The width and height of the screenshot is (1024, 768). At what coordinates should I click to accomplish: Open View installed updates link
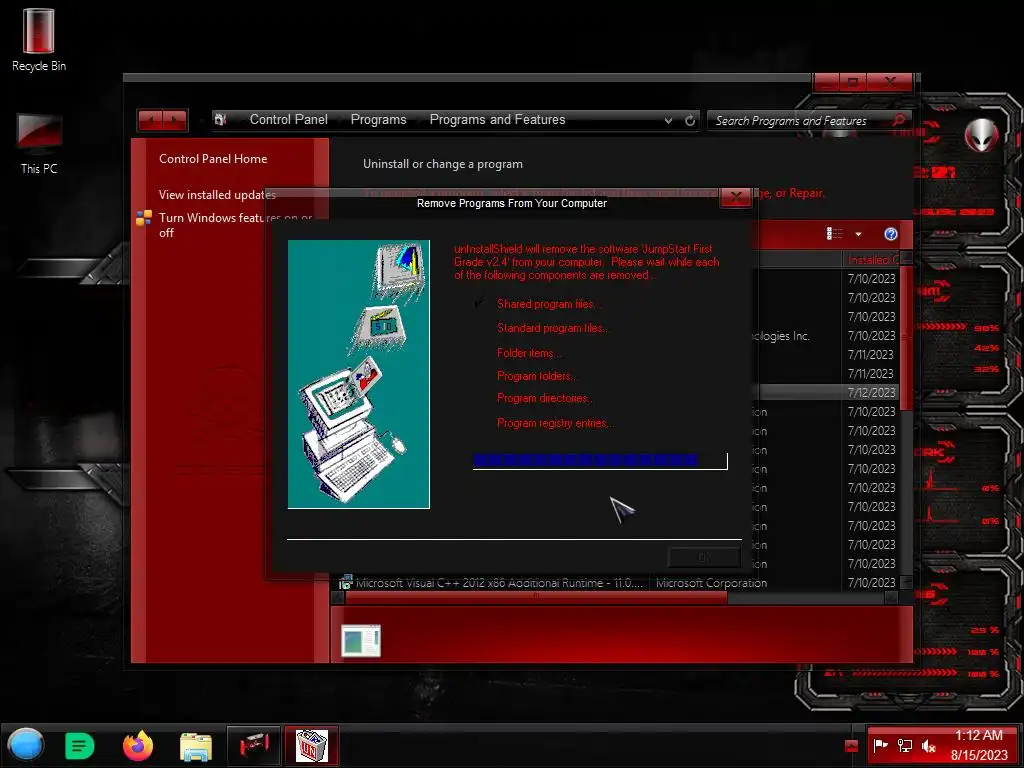click(217, 195)
